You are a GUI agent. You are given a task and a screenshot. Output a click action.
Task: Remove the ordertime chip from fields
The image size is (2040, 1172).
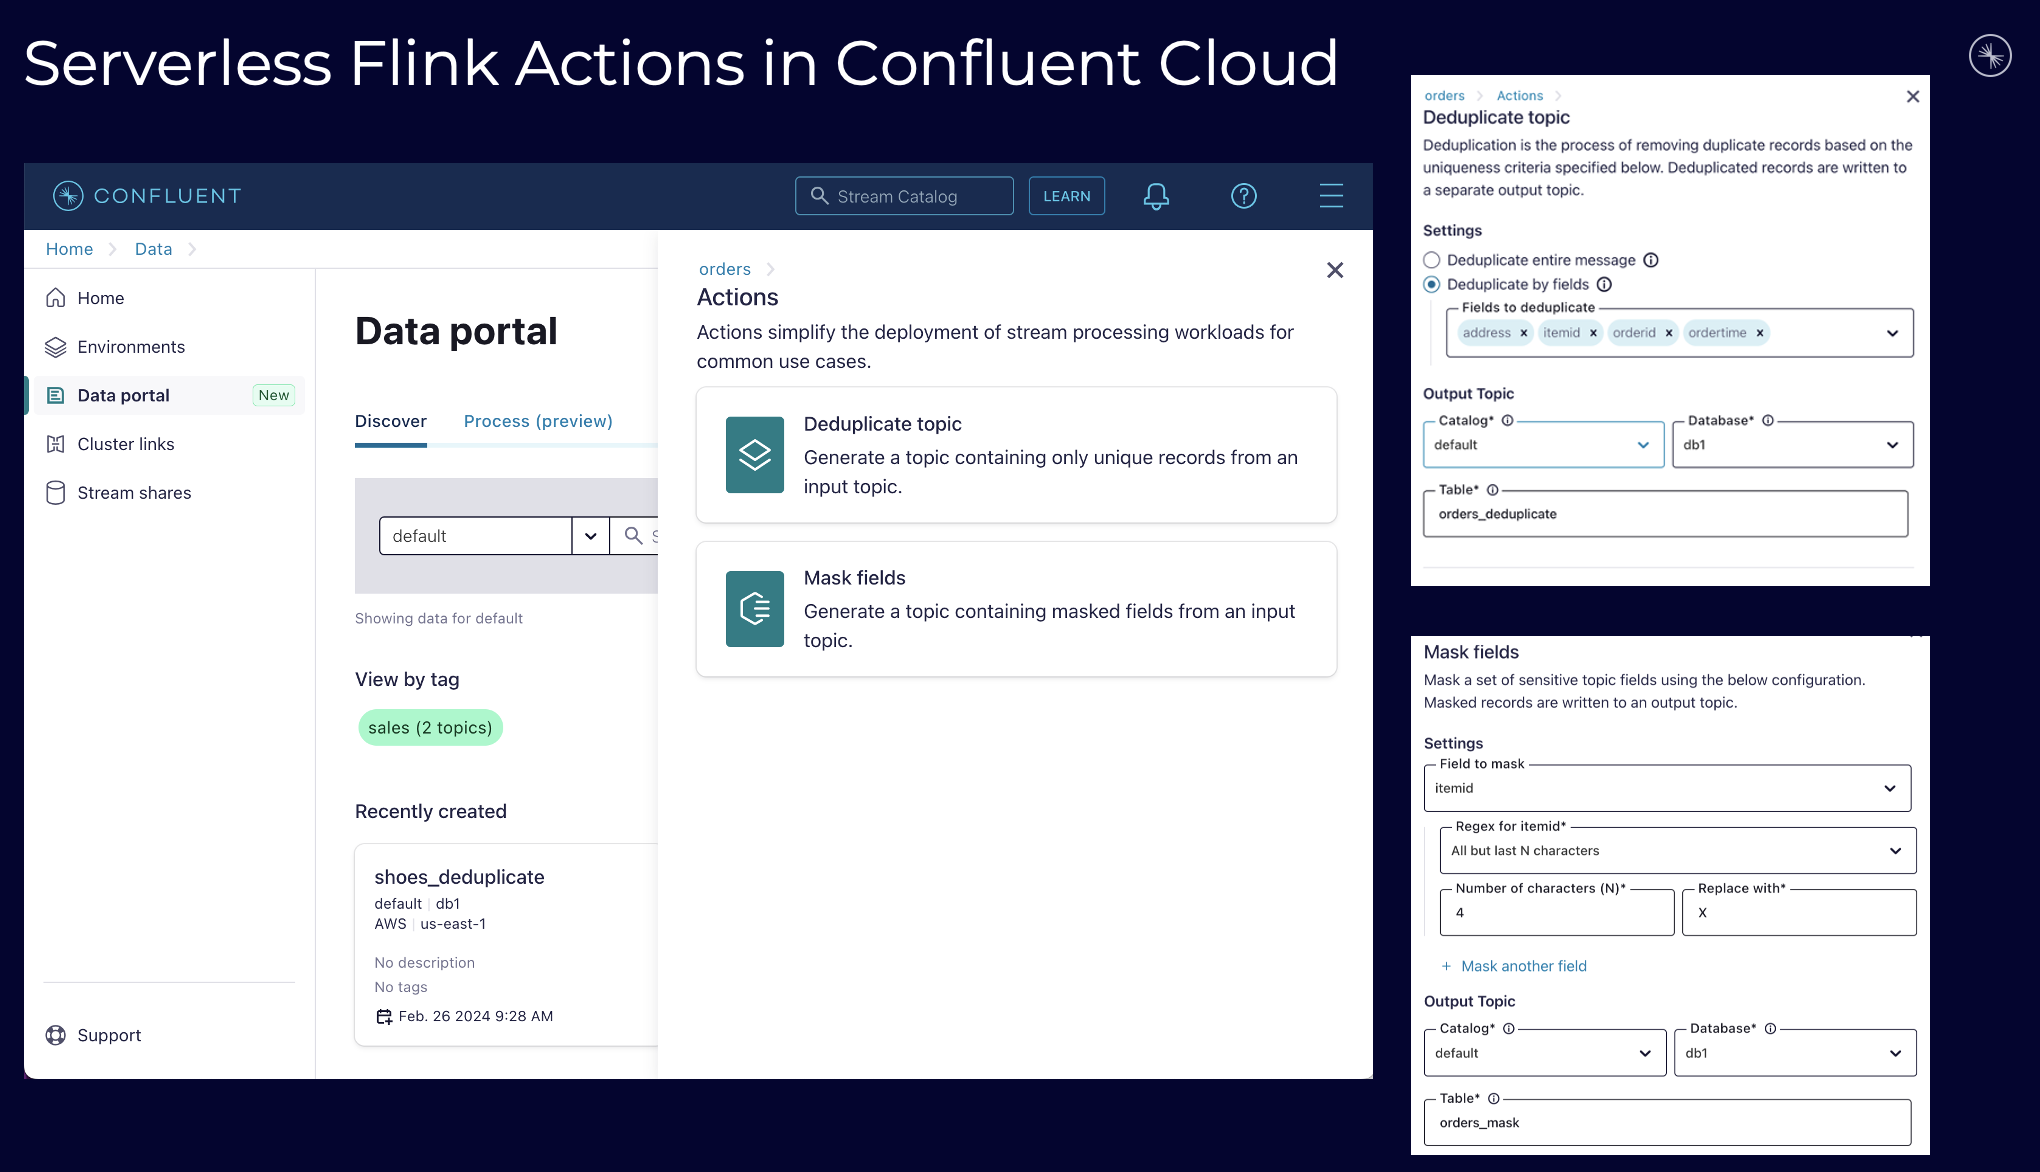click(x=1760, y=333)
